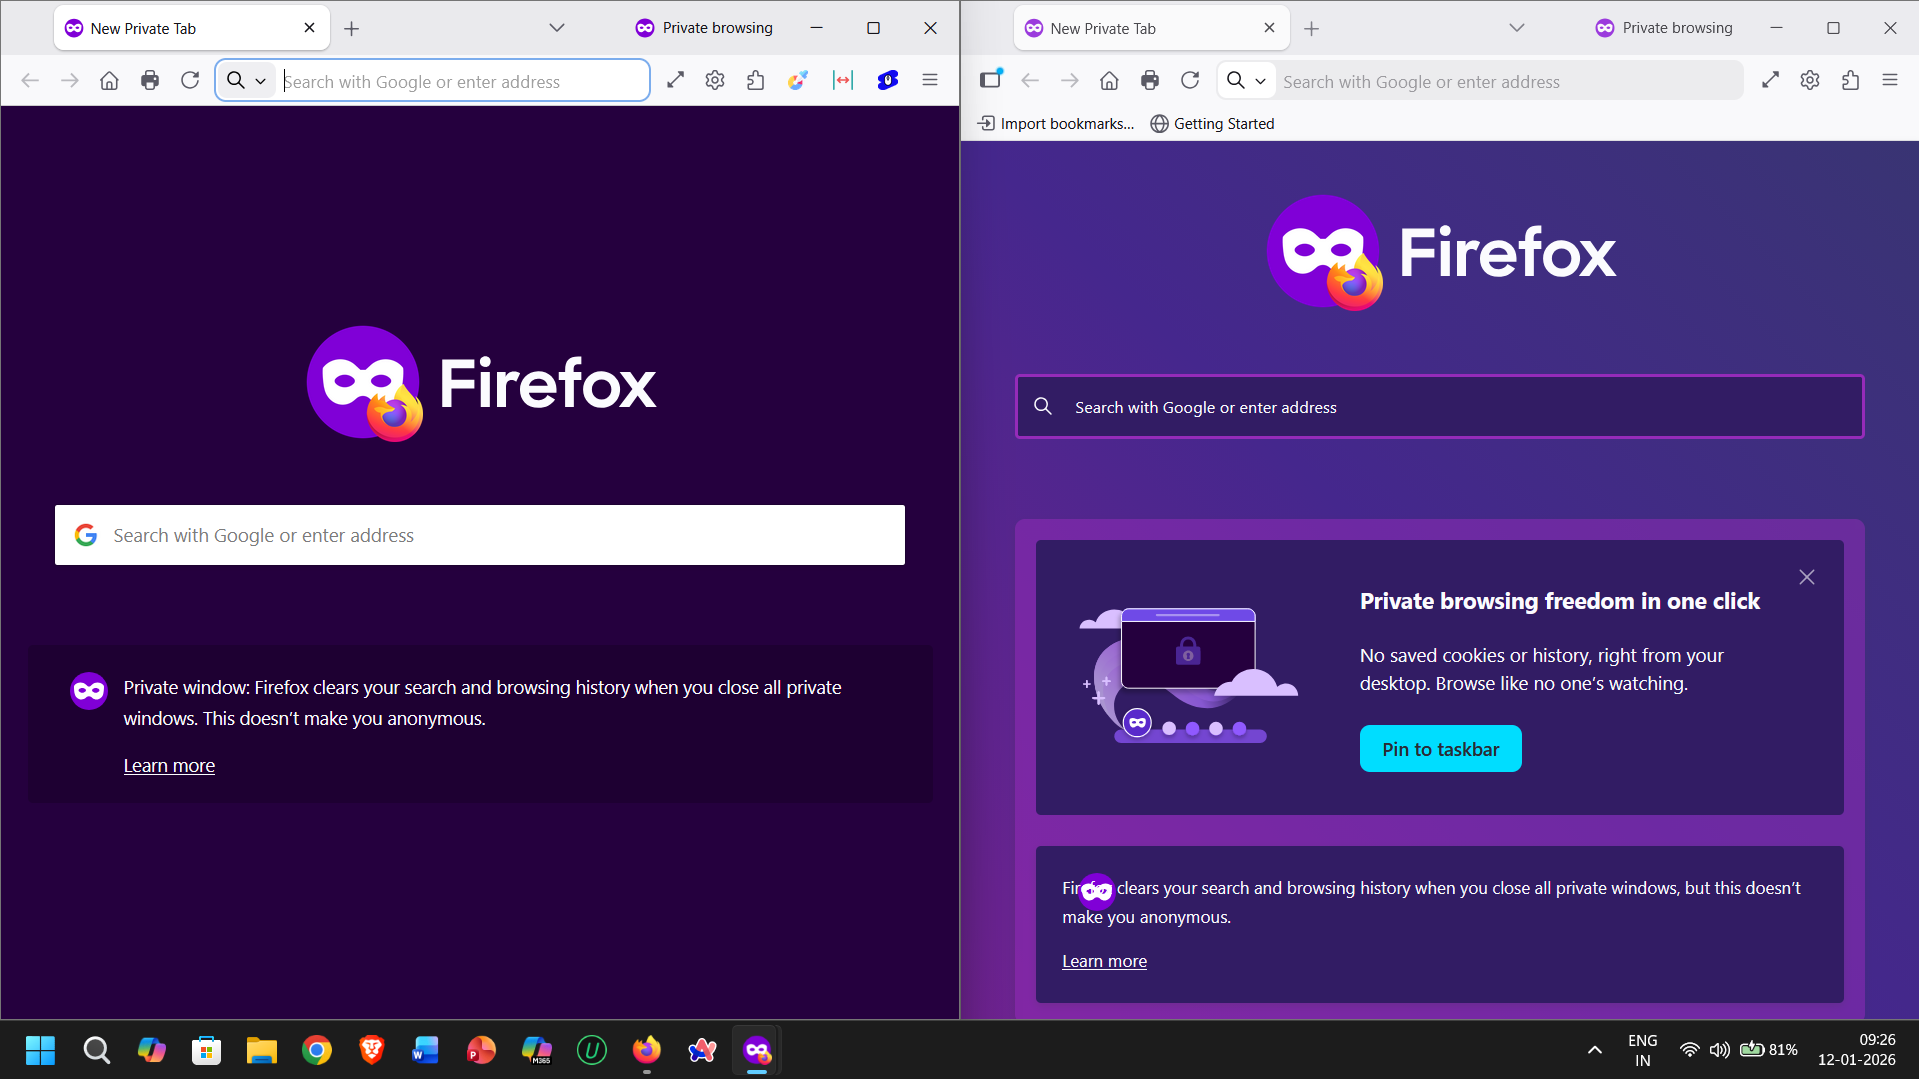
Task: Click the Pin to taskbar button
Action: (1441, 749)
